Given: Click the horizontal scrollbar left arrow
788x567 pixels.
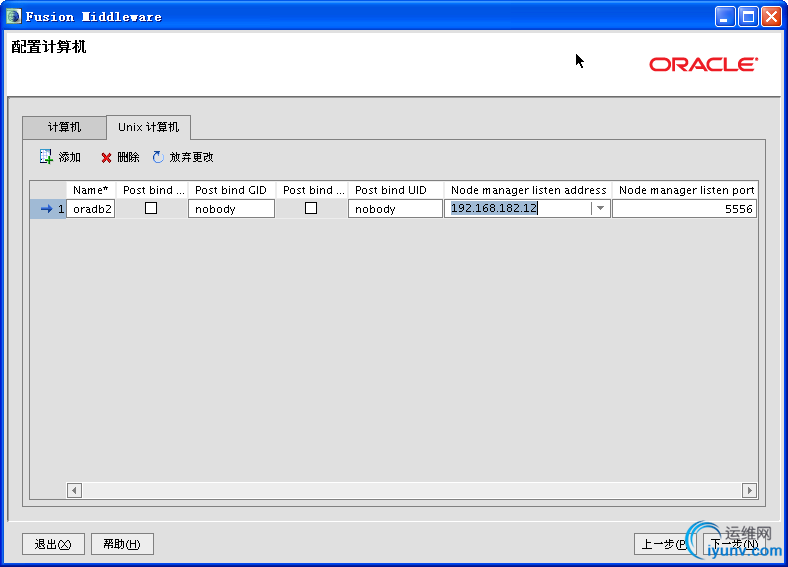Looking at the screenshot, I should 74,490.
